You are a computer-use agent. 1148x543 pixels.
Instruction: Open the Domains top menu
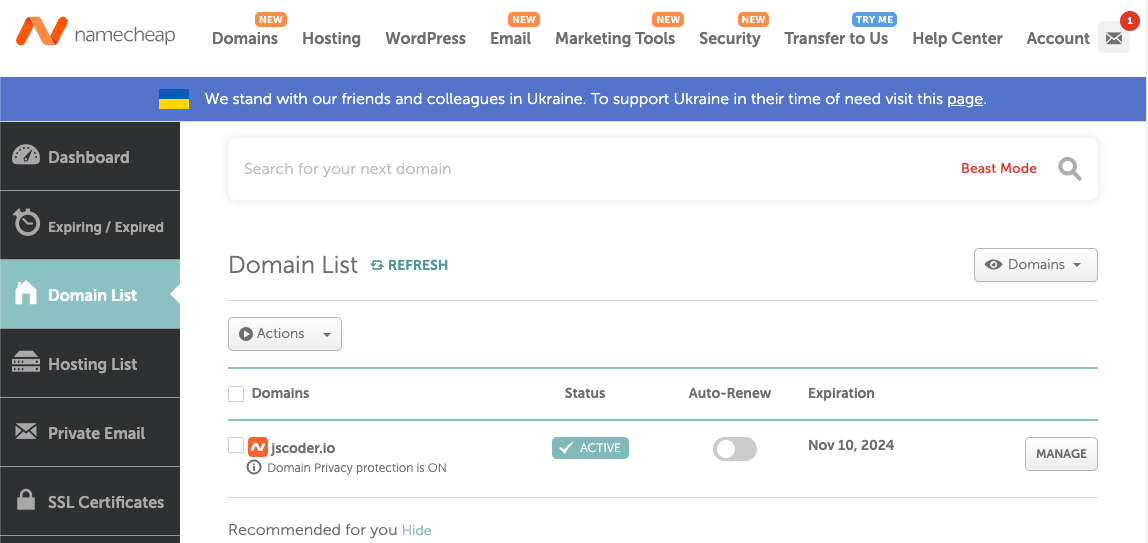click(x=245, y=38)
